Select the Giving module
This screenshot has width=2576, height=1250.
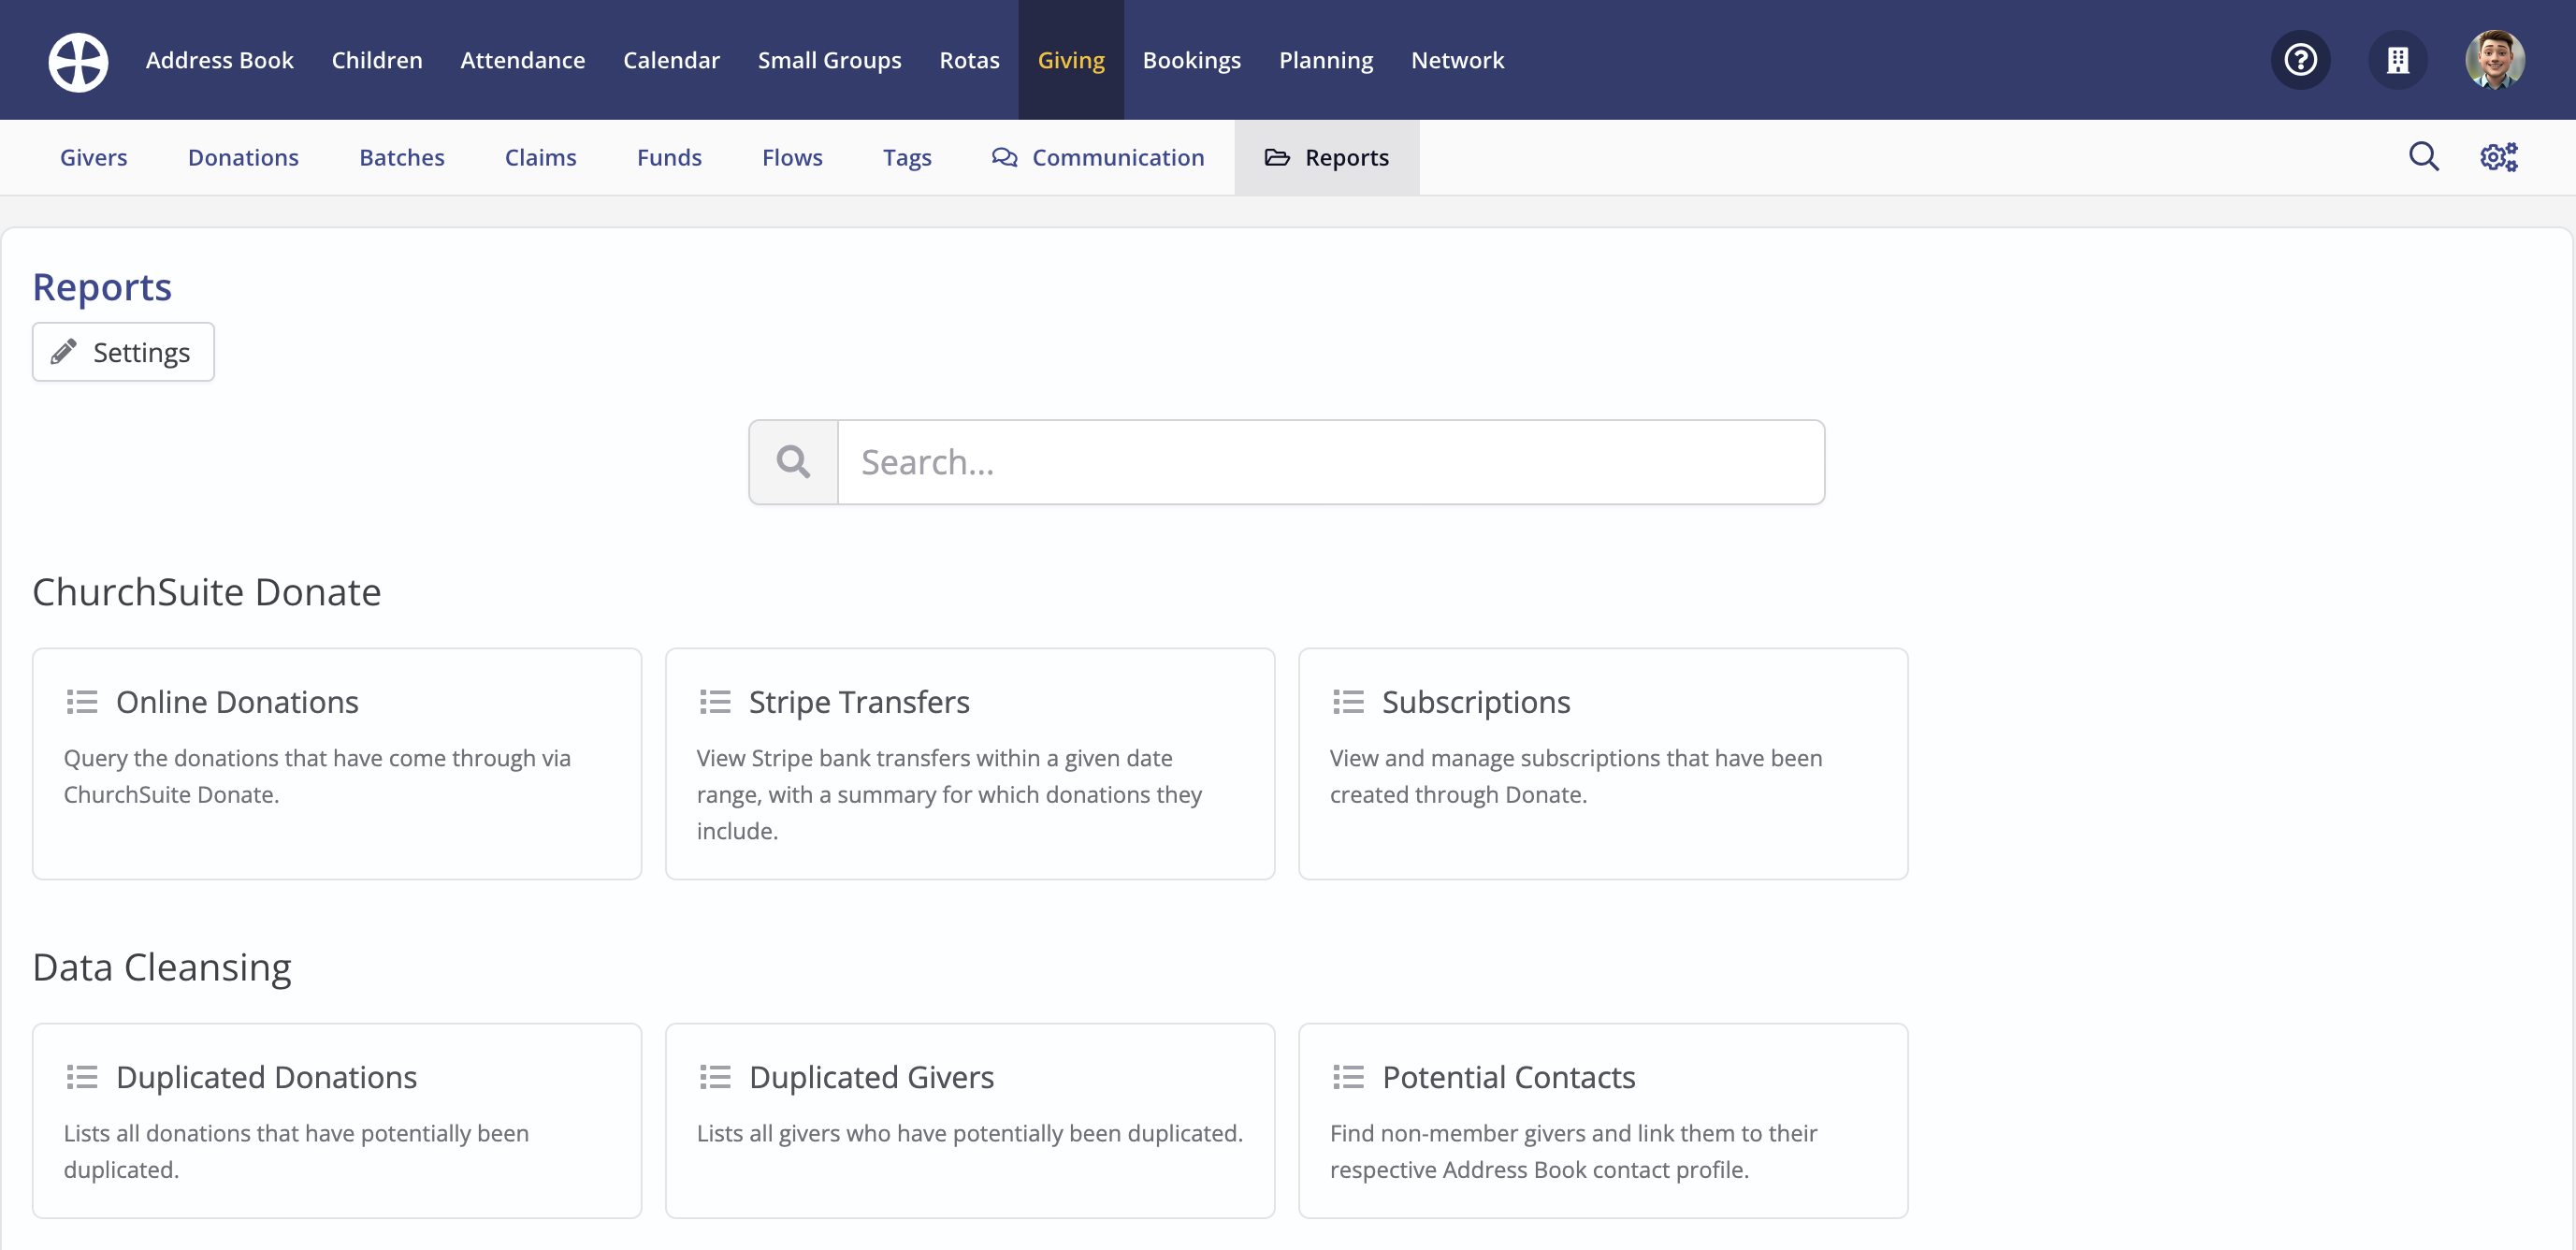[x=1071, y=60]
